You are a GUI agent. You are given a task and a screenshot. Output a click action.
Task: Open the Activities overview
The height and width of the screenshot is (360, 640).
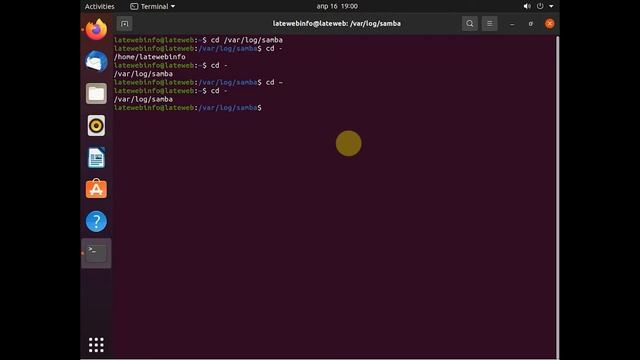click(100, 6)
